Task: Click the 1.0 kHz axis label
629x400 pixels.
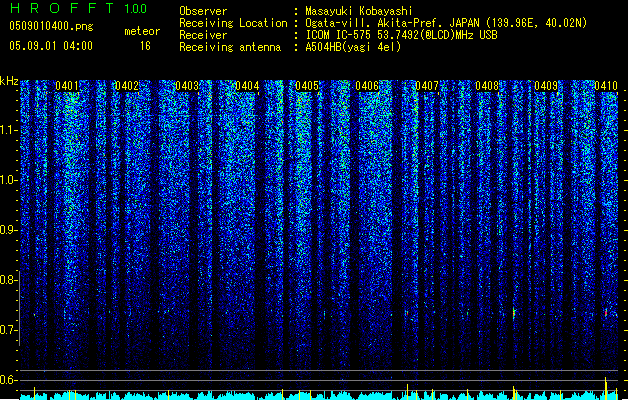Action: pos(9,180)
